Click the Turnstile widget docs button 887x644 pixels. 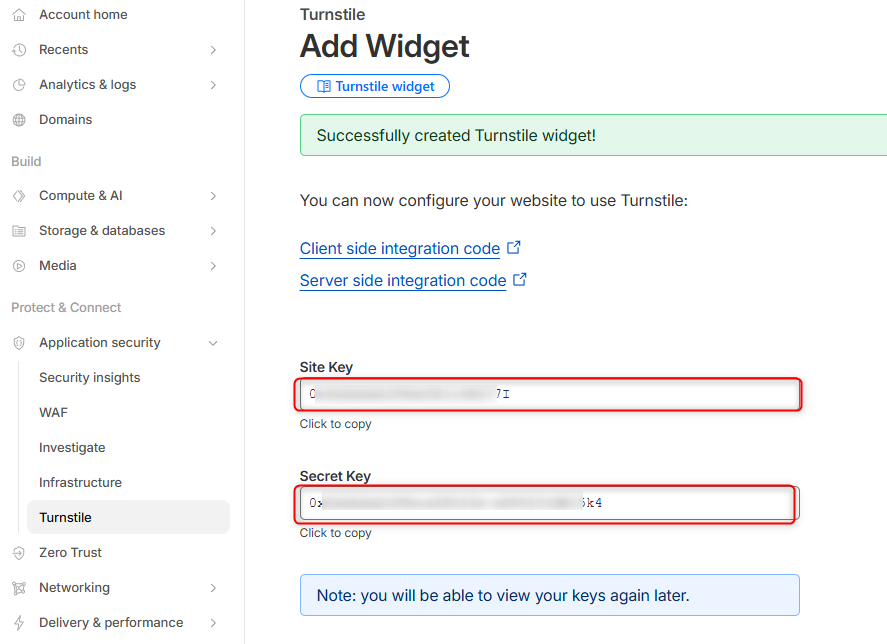(x=375, y=87)
